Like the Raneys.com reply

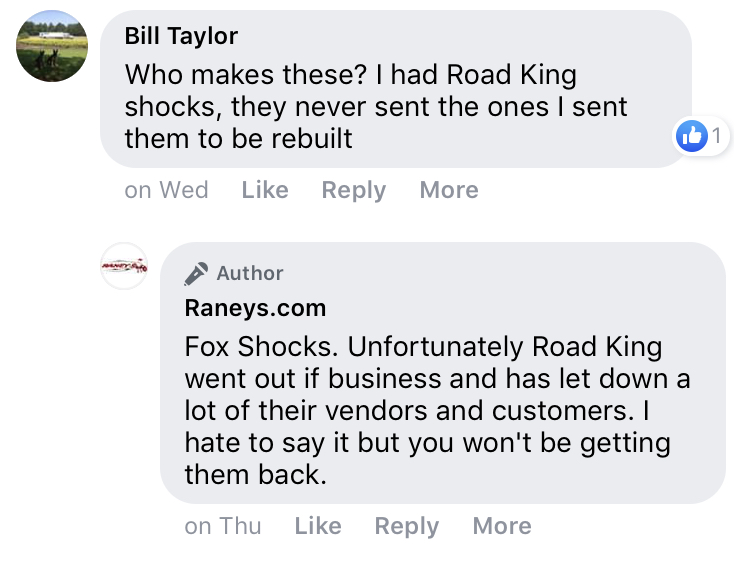(x=318, y=526)
